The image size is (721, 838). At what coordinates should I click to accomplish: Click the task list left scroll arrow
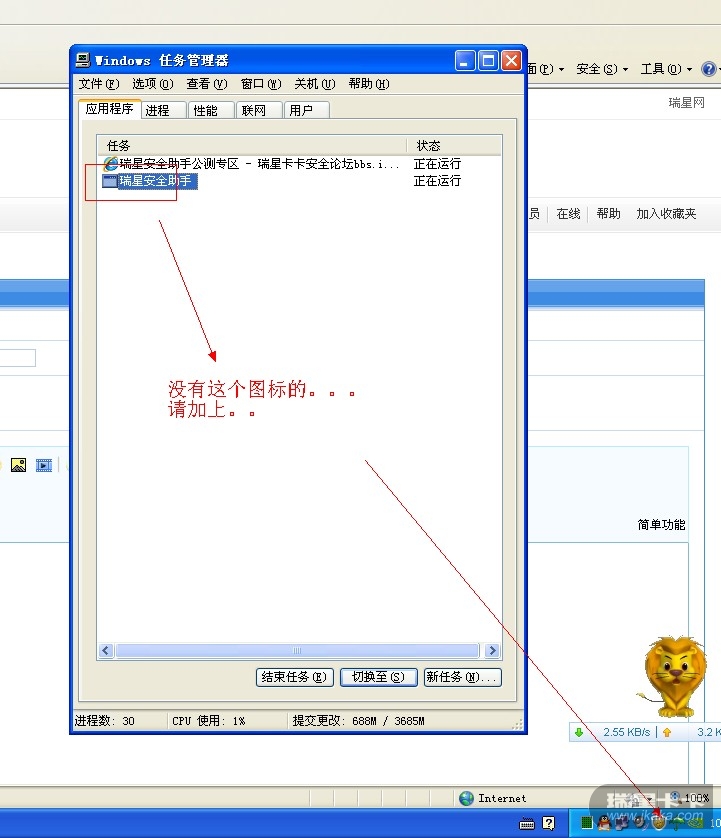pos(106,650)
